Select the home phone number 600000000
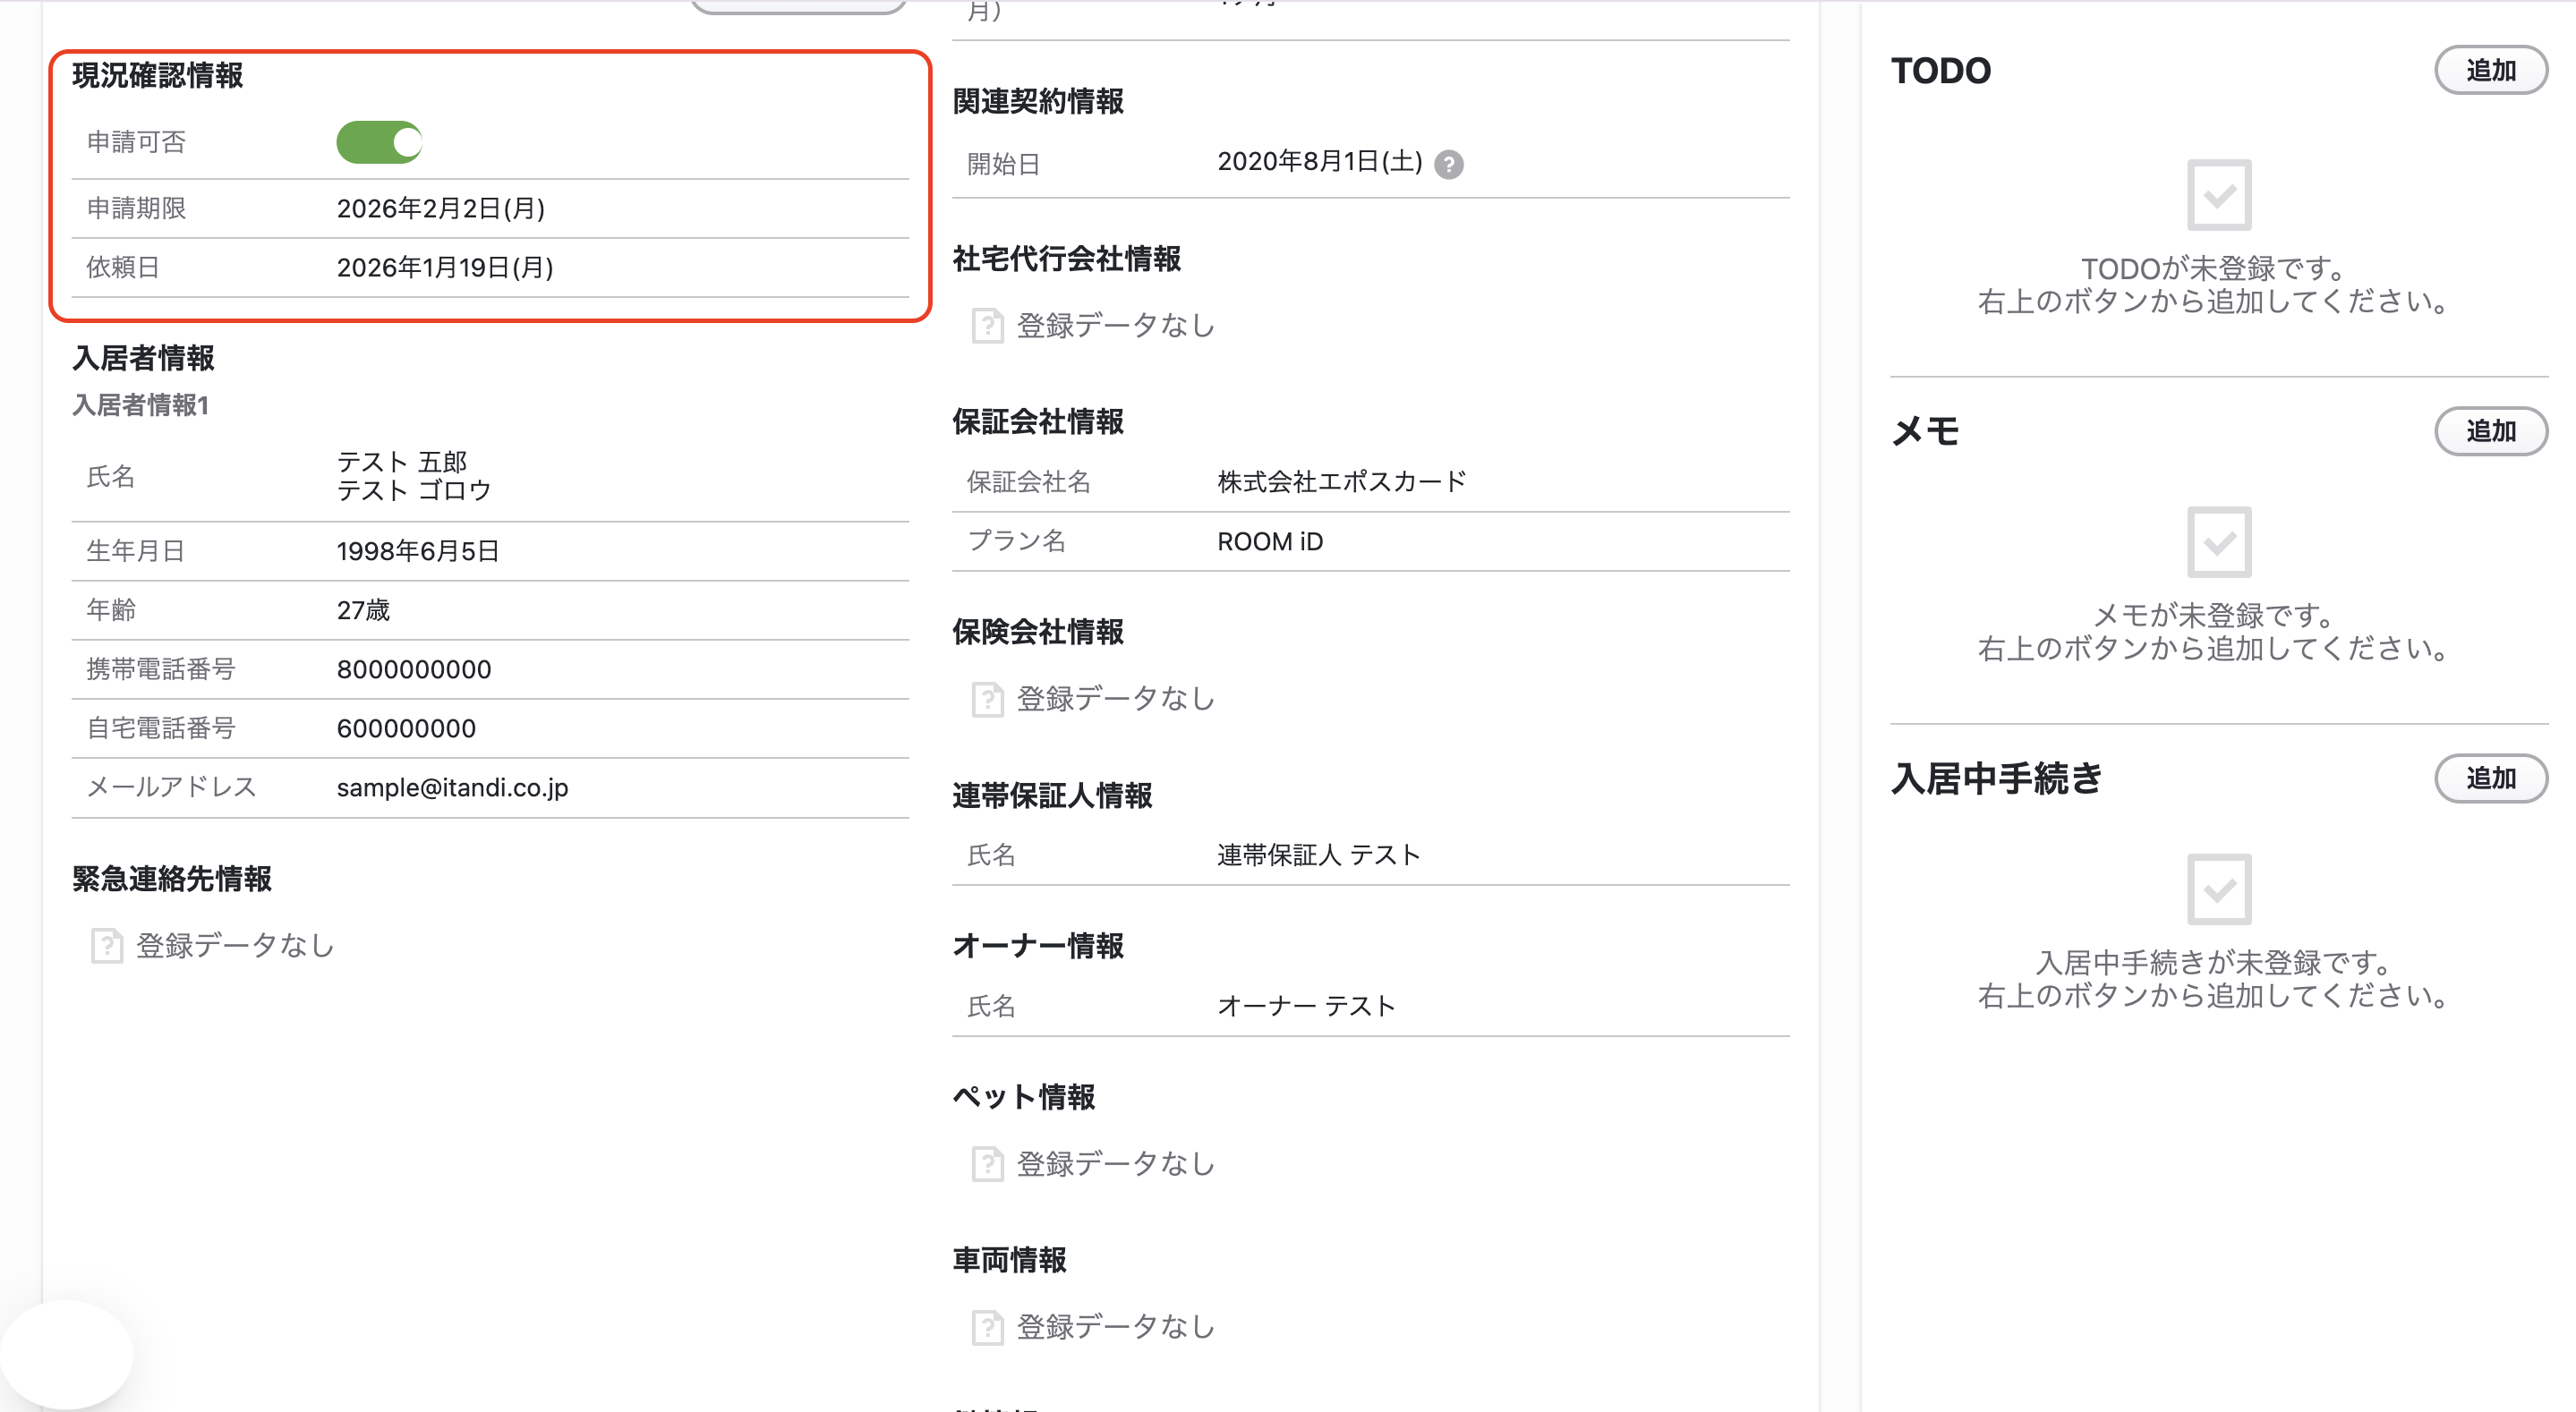 click(x=406, y=728)
